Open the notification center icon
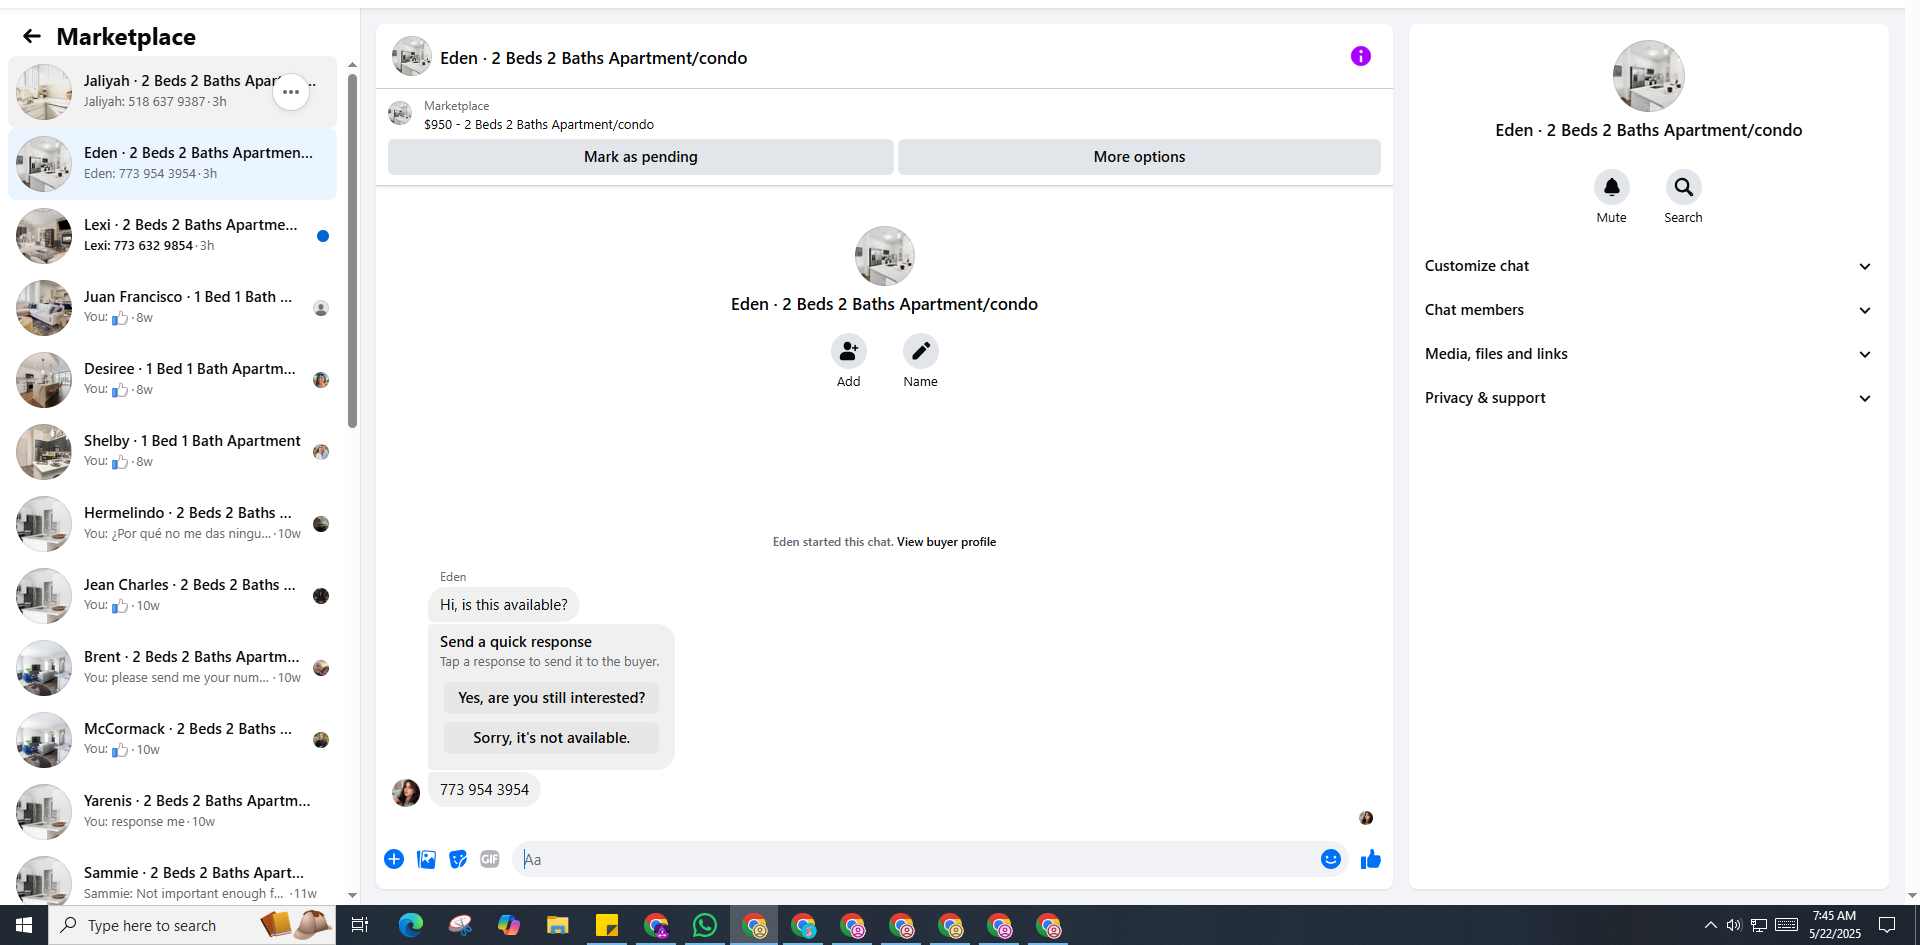The height and width of the screenshot is (945, 1920). click(x=1887, y=925)
